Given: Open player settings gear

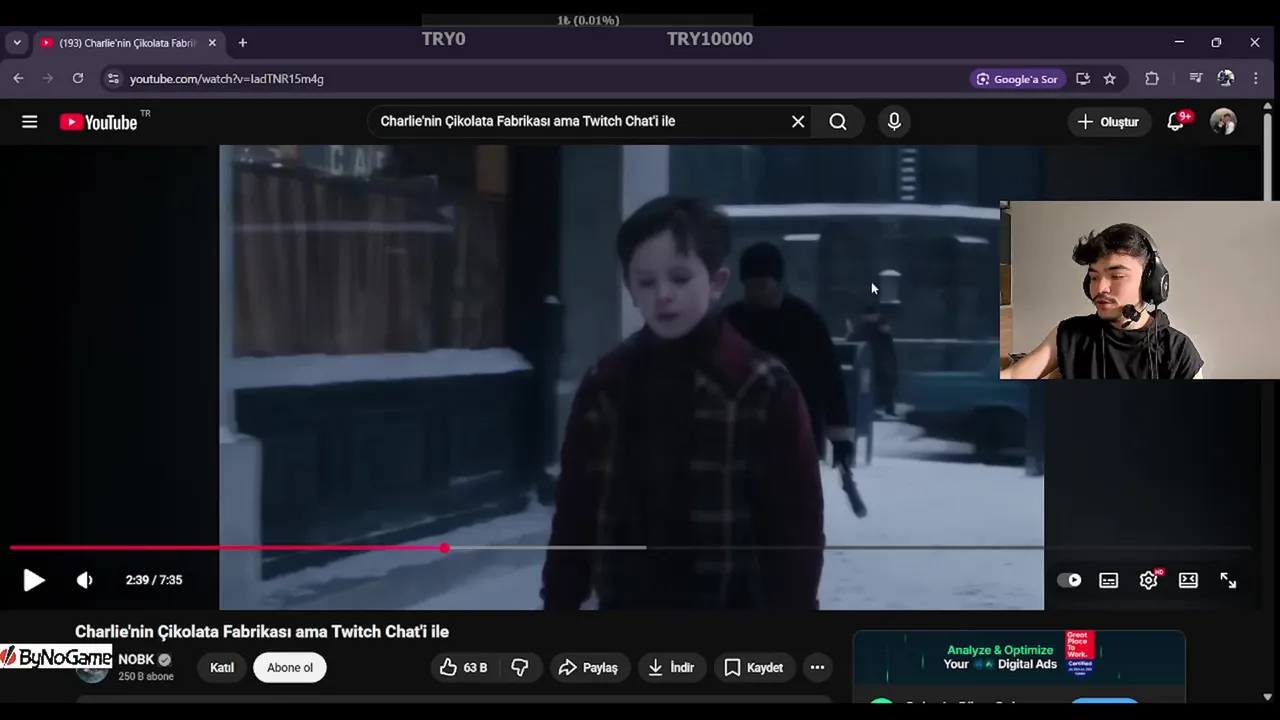Looking at the screenshot, I should click(x=1149, y=580).
